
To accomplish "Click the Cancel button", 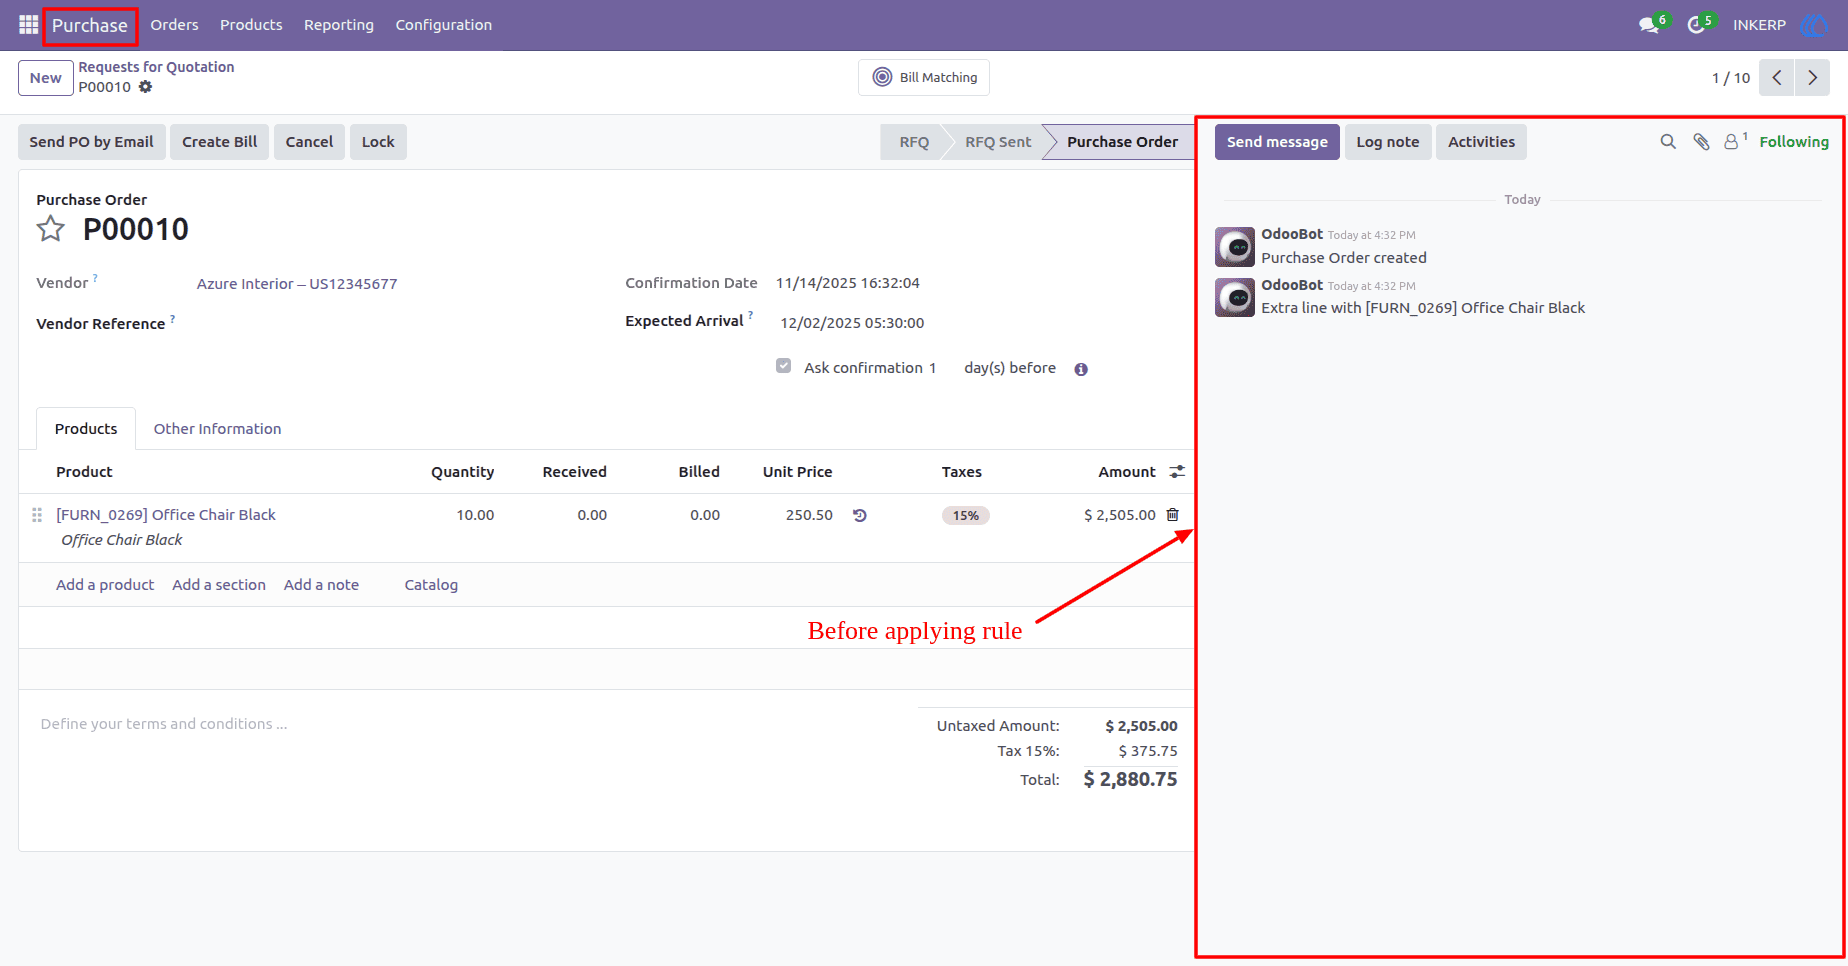I will [x=310, y=142].
